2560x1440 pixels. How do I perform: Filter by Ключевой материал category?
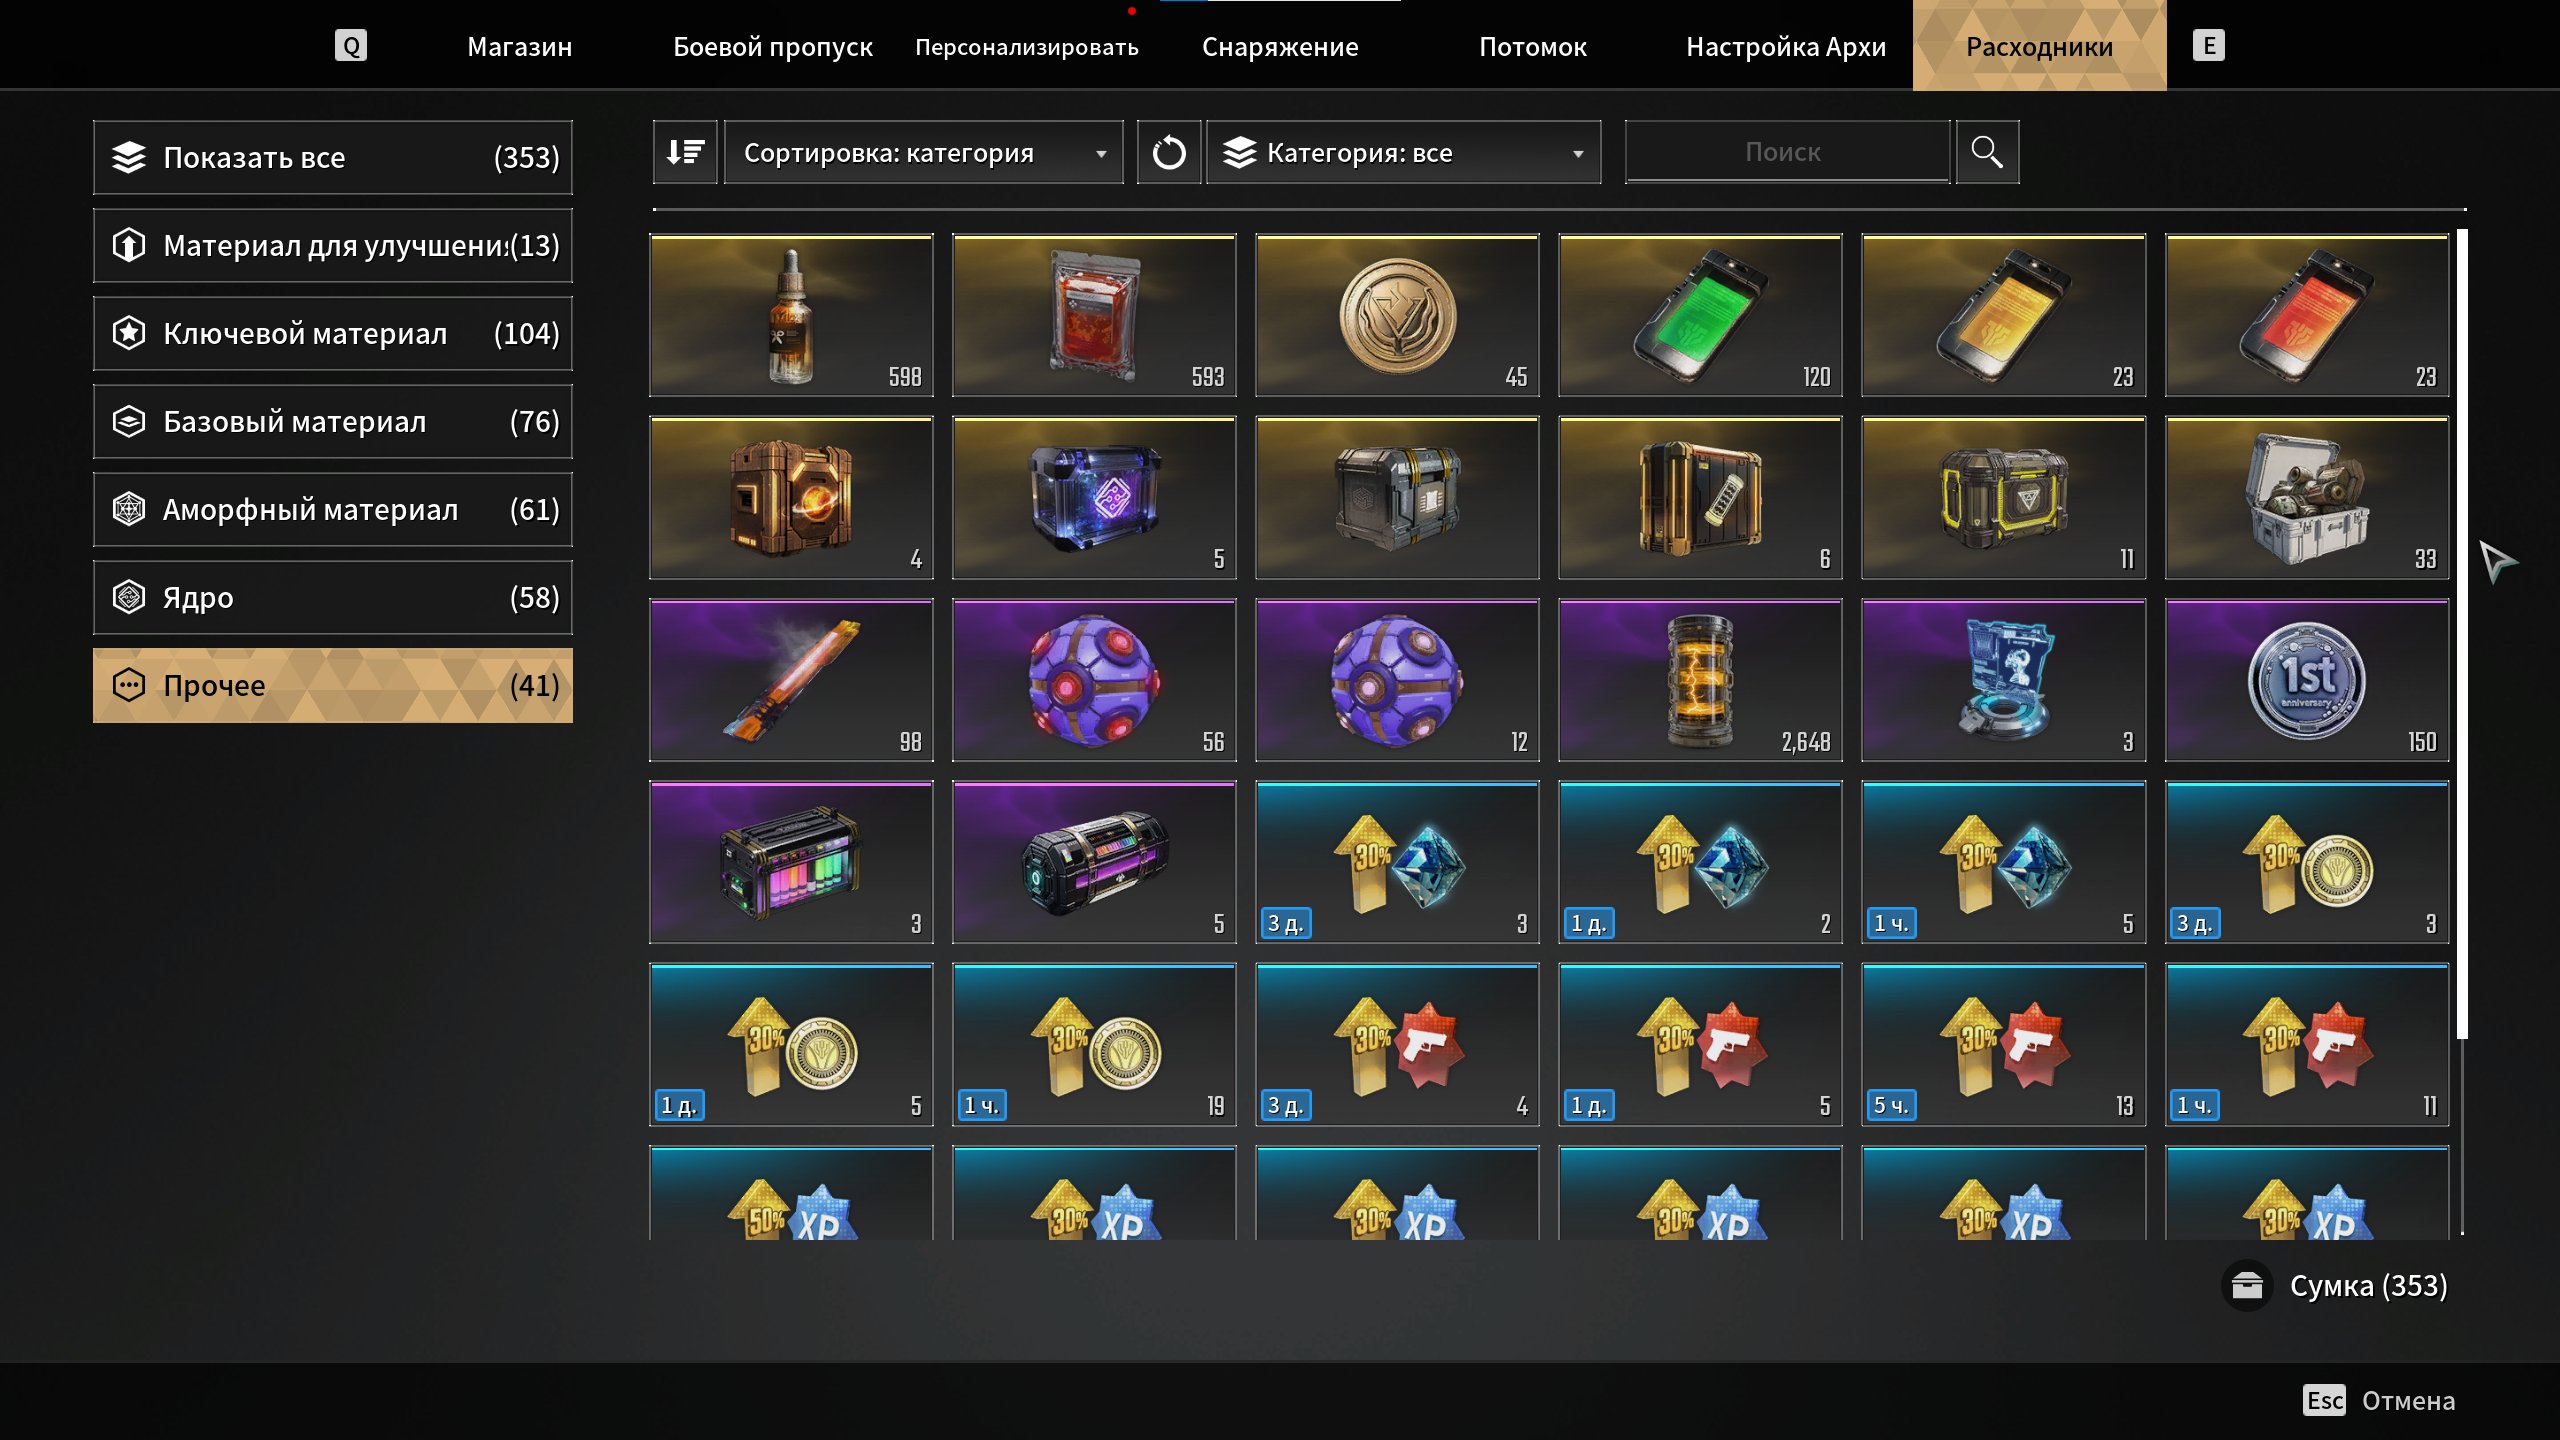[x=333, y=333]
